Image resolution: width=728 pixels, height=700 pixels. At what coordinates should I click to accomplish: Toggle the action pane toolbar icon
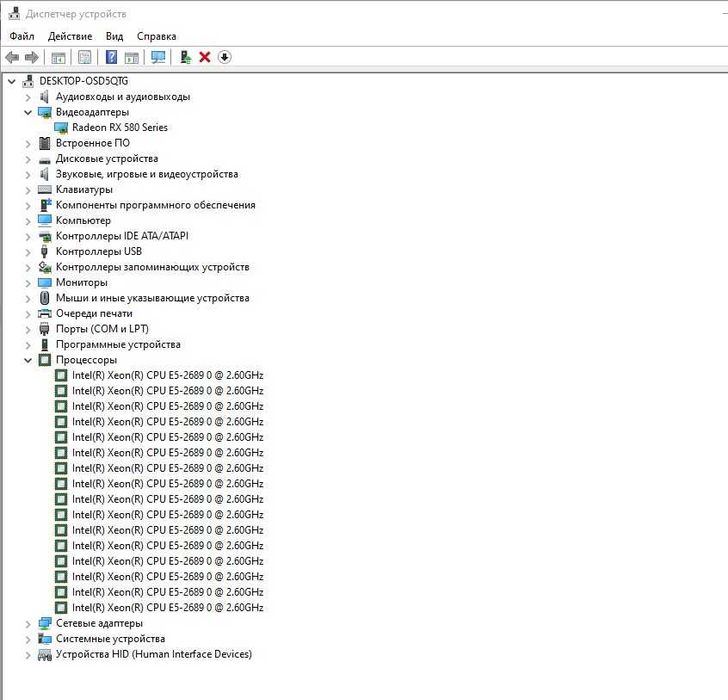131,58
